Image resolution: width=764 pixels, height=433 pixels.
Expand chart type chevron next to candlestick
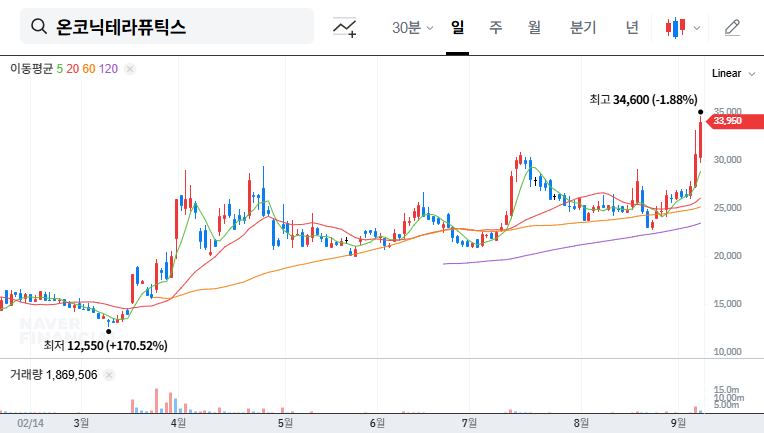pos(697,28)
